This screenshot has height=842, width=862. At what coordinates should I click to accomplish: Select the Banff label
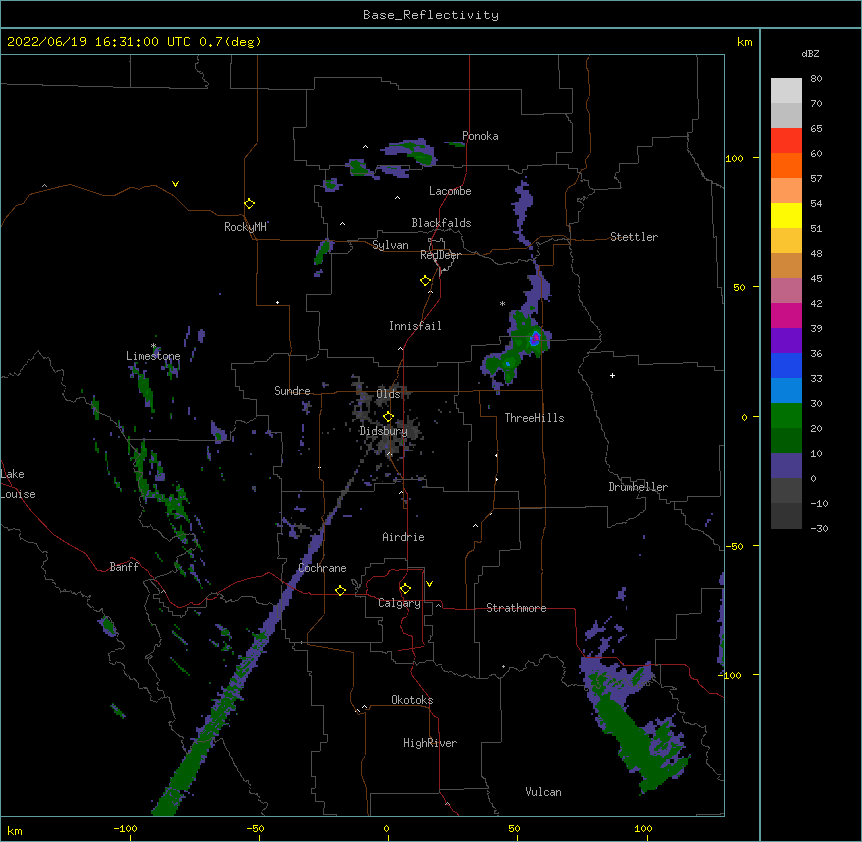pyautogui.click(x=124, y=567)
